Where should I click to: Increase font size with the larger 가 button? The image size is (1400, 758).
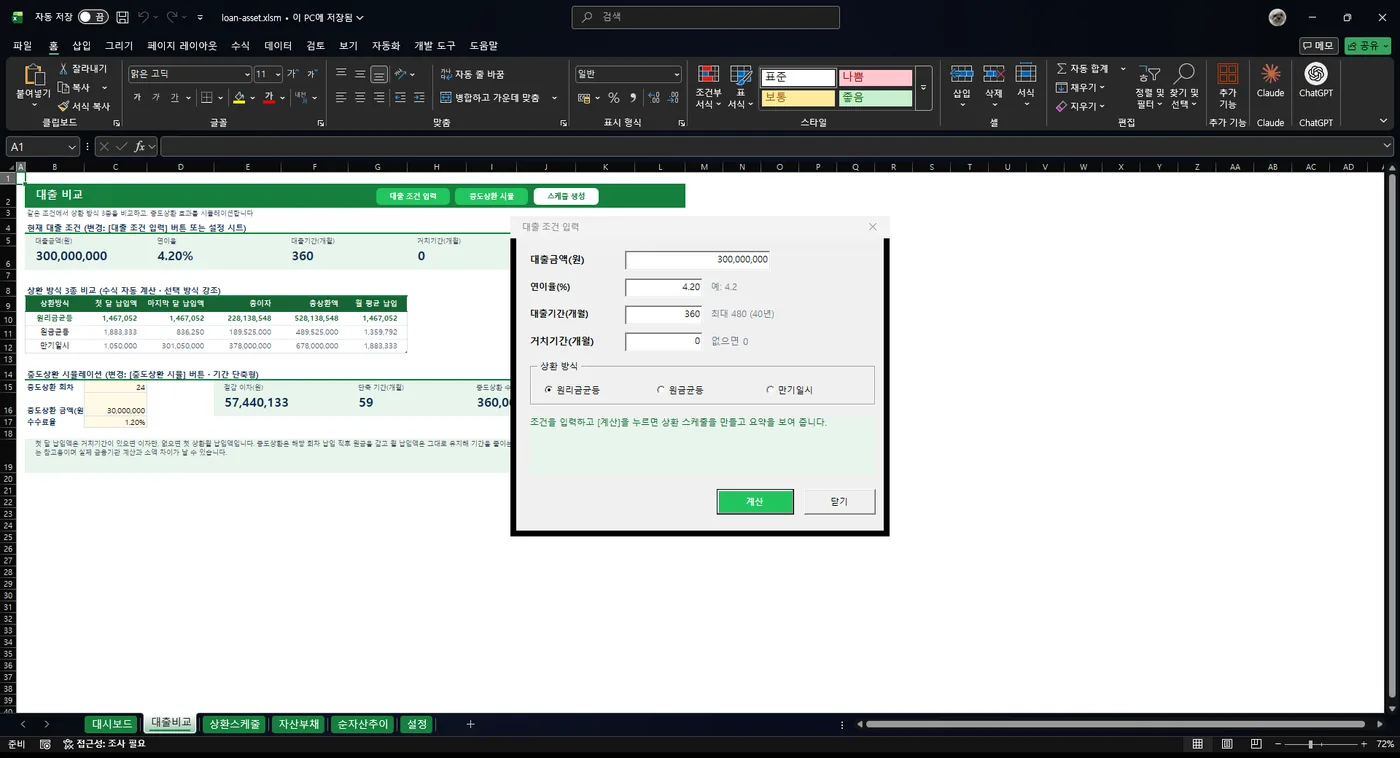(x=292, y=74)
